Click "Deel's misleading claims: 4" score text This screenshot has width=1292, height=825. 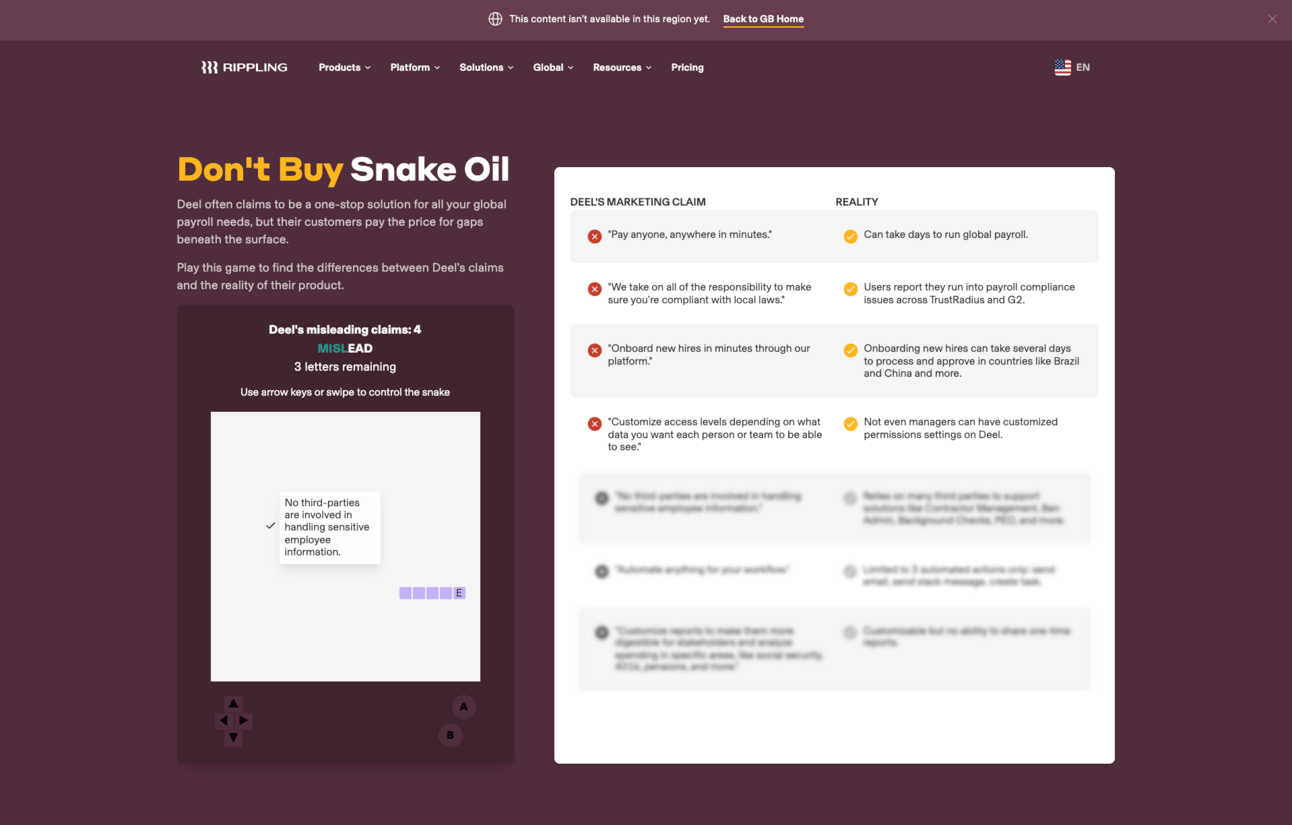point(345,329)
